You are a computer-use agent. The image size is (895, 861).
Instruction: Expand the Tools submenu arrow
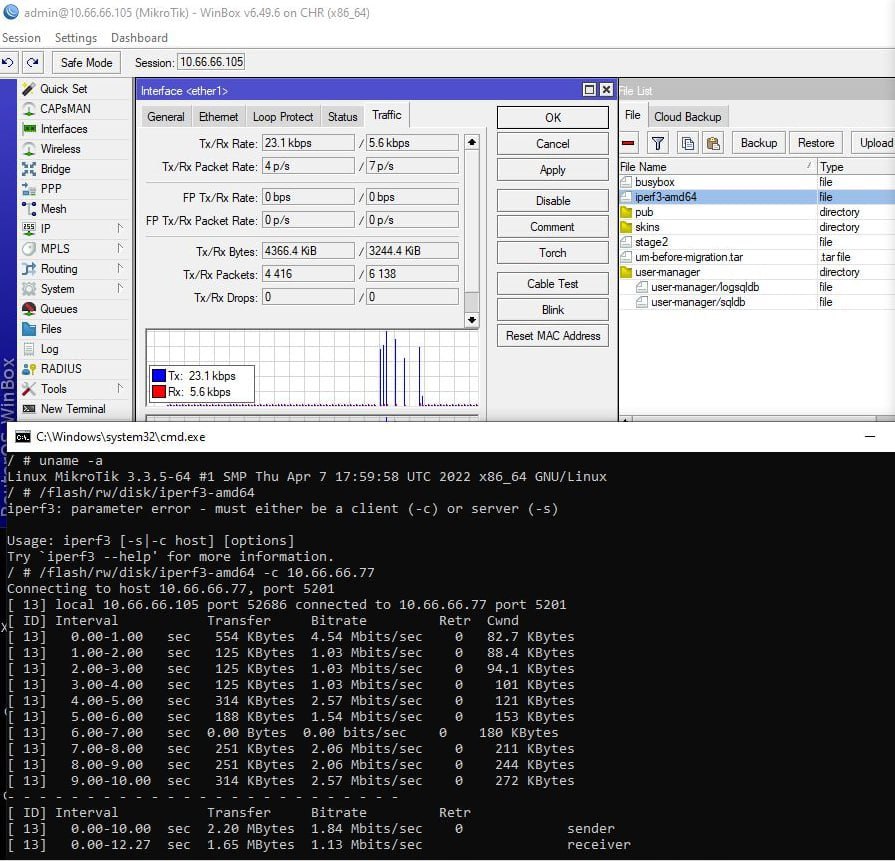[120, 389]
